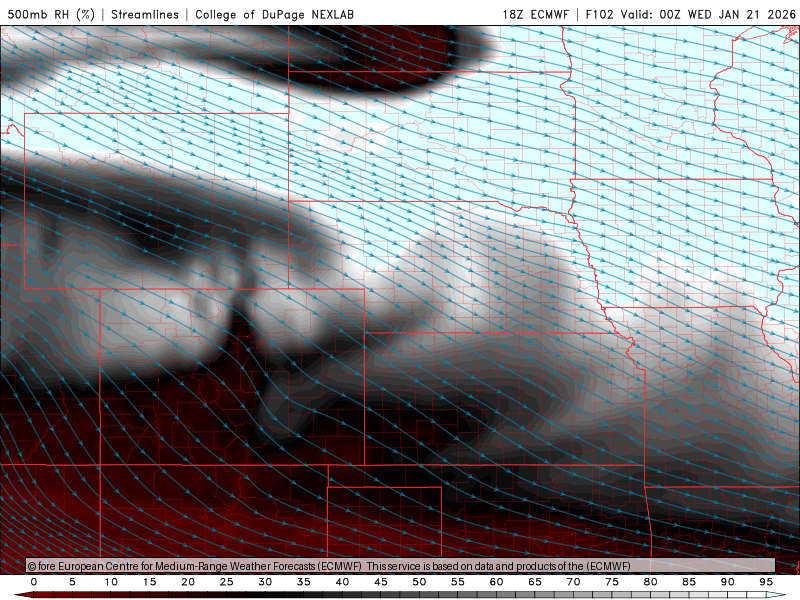Click legend value '40' on the scale
The height and width of the screenshot is (600, 800).
click(342, 582)
